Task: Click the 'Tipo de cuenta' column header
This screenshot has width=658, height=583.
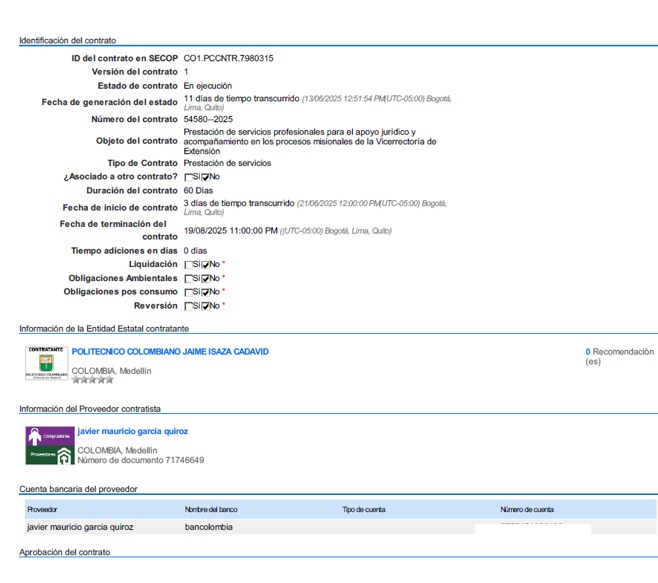Action: [x=365, y=510]
